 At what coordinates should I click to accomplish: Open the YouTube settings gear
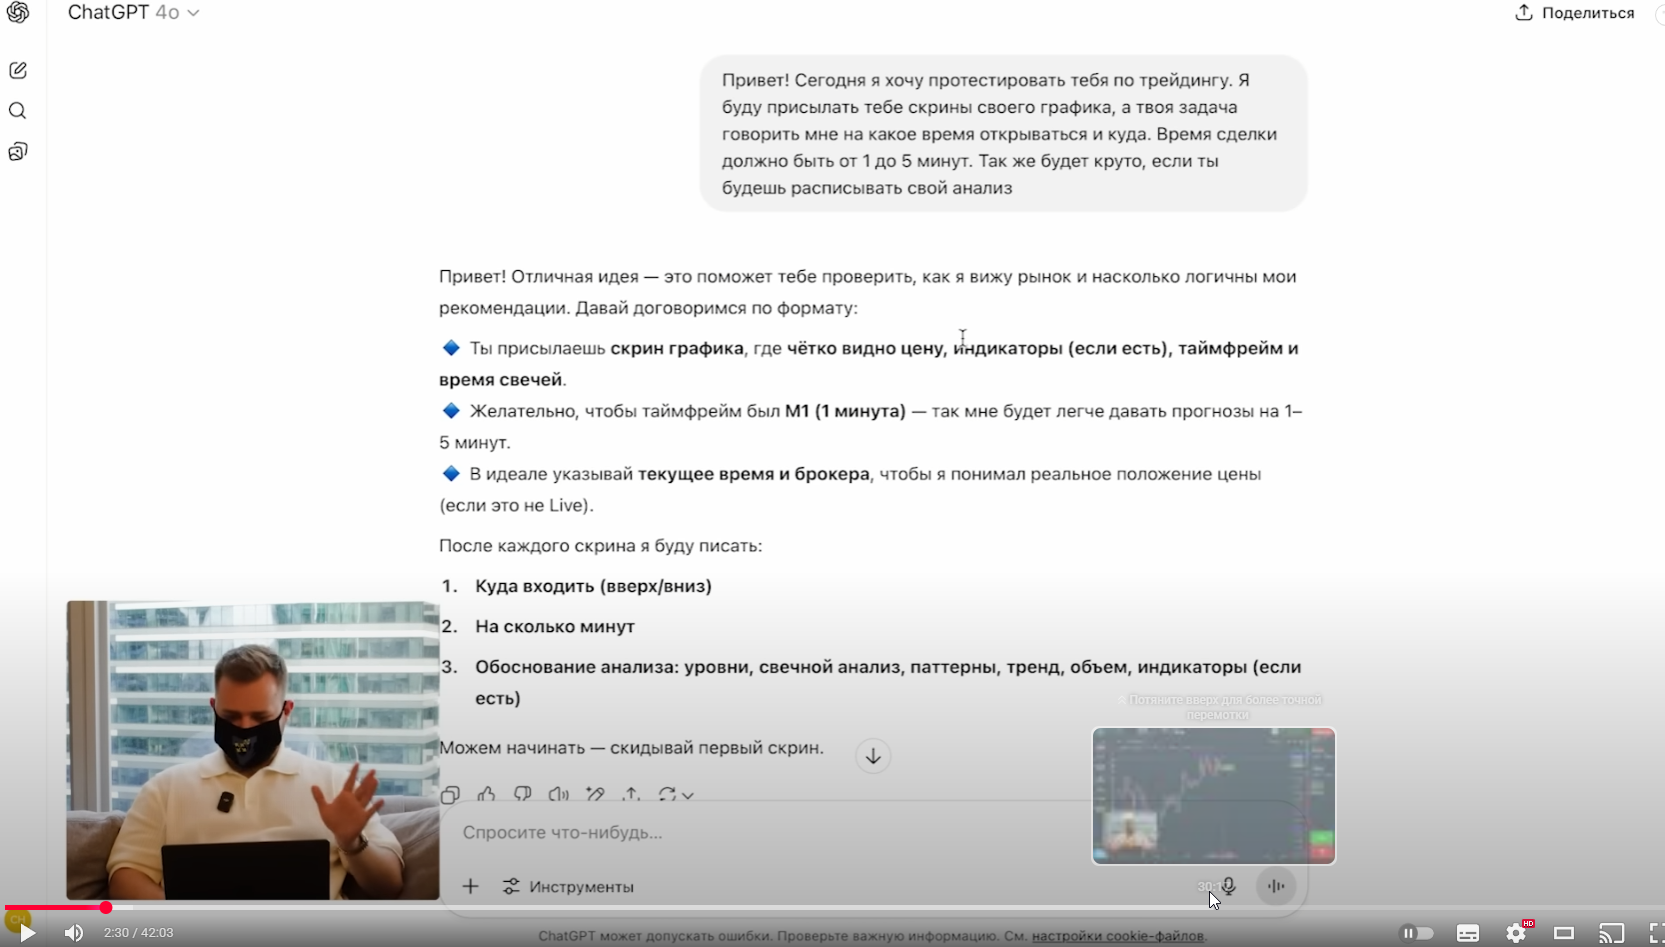coord(1517,933)
